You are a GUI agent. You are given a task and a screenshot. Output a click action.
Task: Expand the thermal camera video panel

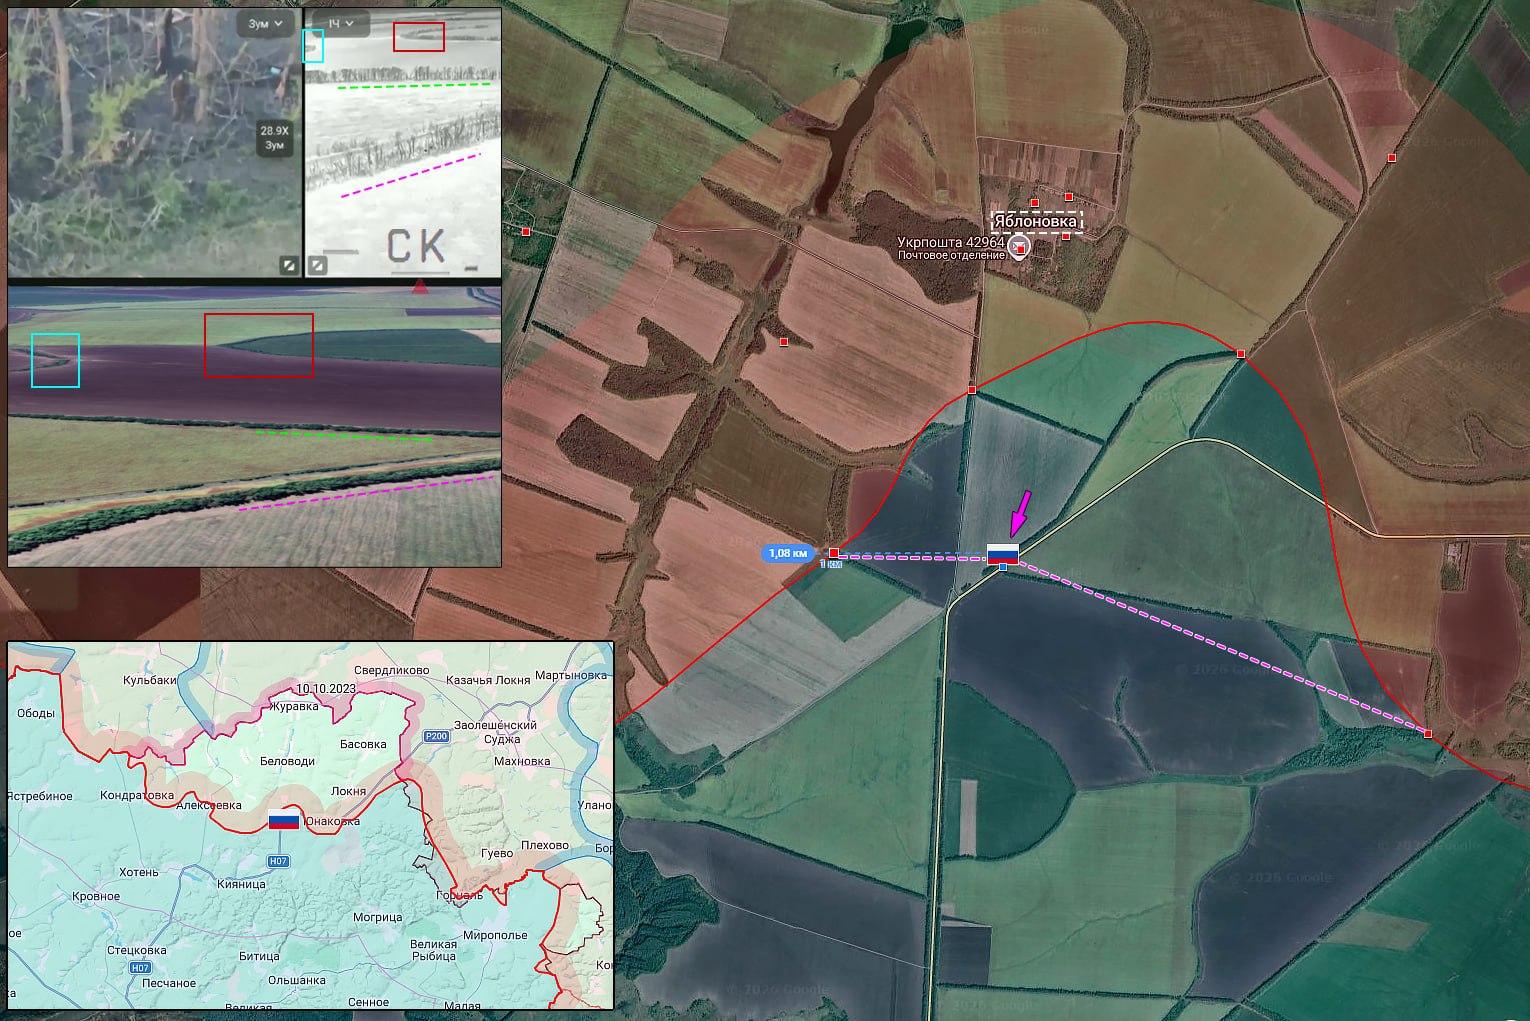(317, 265)
